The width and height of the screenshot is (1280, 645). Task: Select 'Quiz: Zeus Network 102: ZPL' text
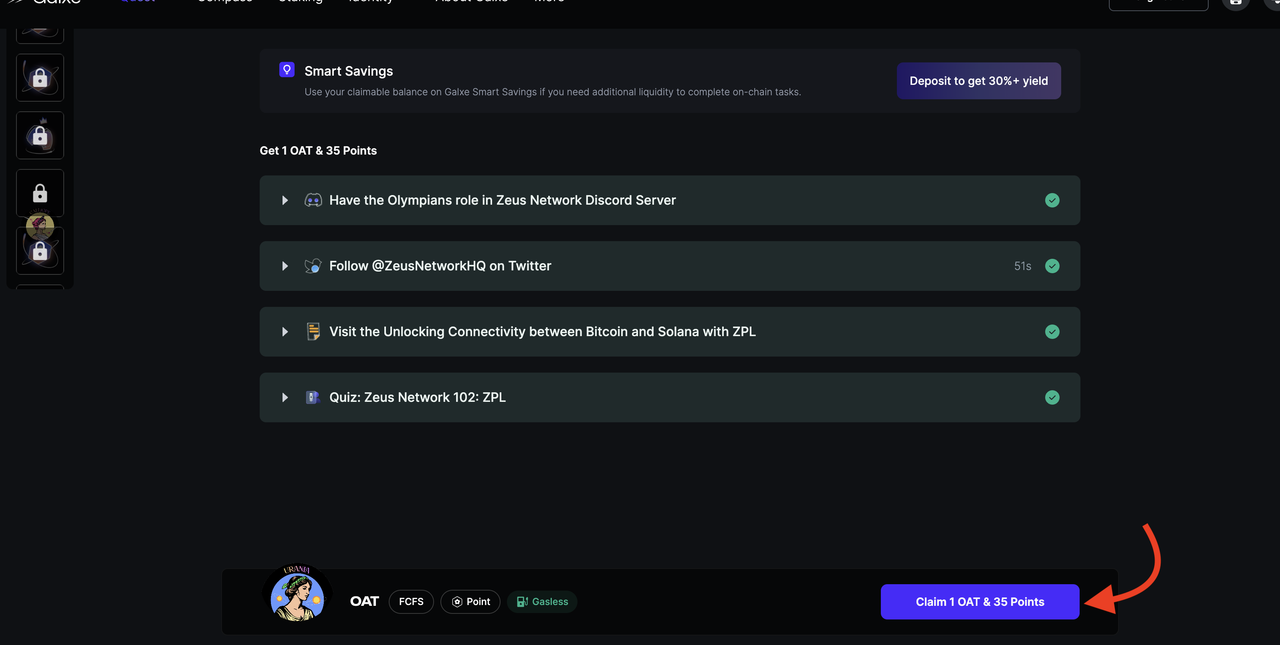(x=417, y=397)
